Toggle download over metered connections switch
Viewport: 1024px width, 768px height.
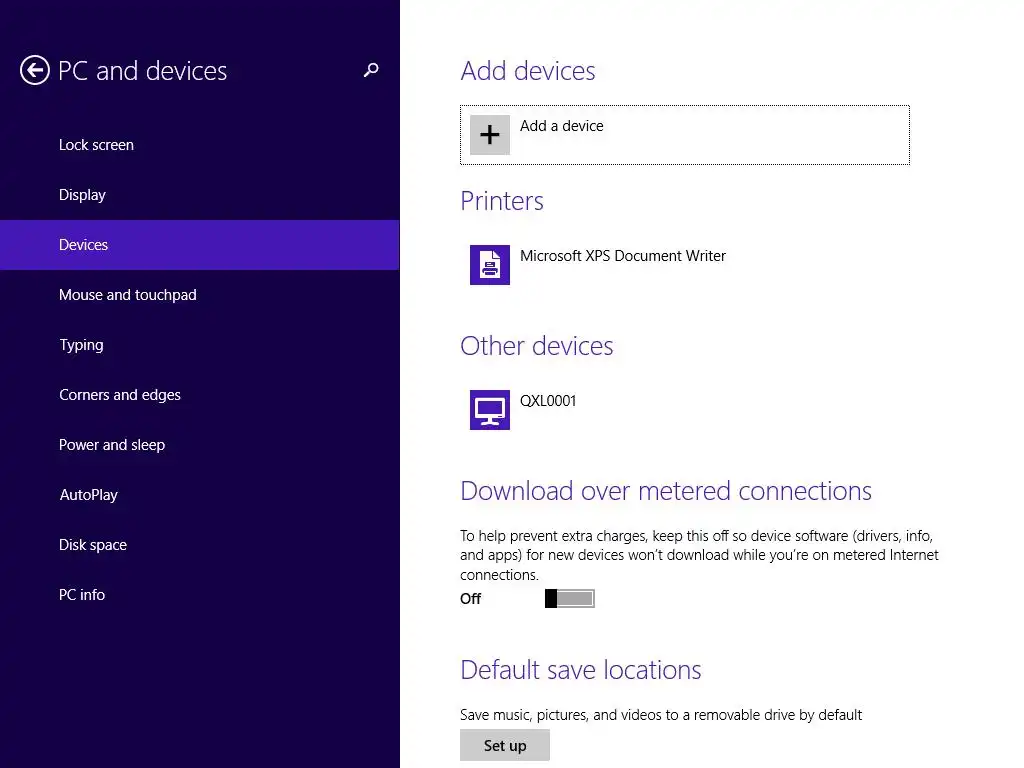pyautogui.click(x=570, y=598)
